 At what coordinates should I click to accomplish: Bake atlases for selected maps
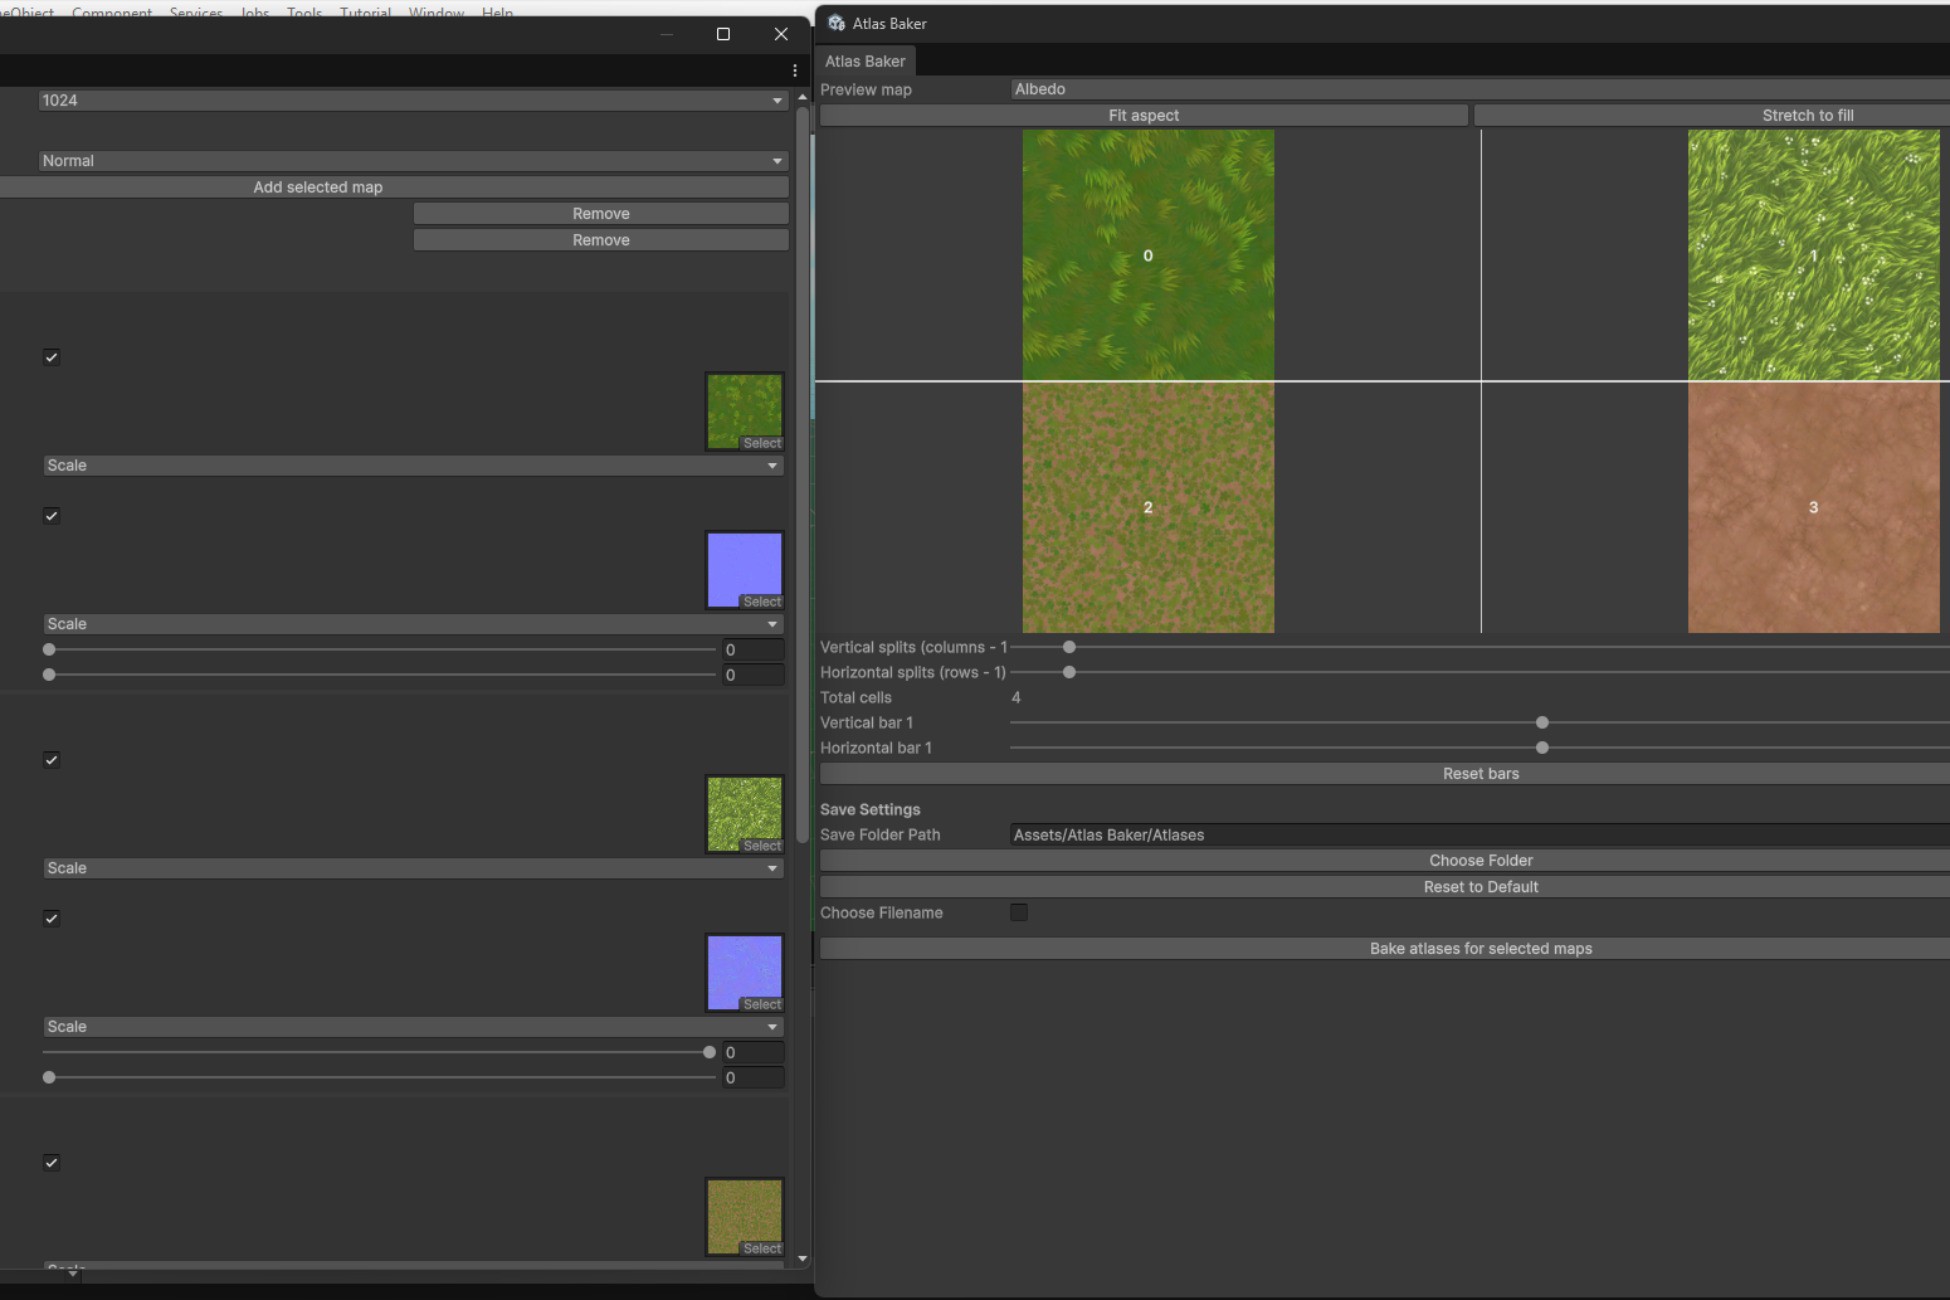point(1480,948)
